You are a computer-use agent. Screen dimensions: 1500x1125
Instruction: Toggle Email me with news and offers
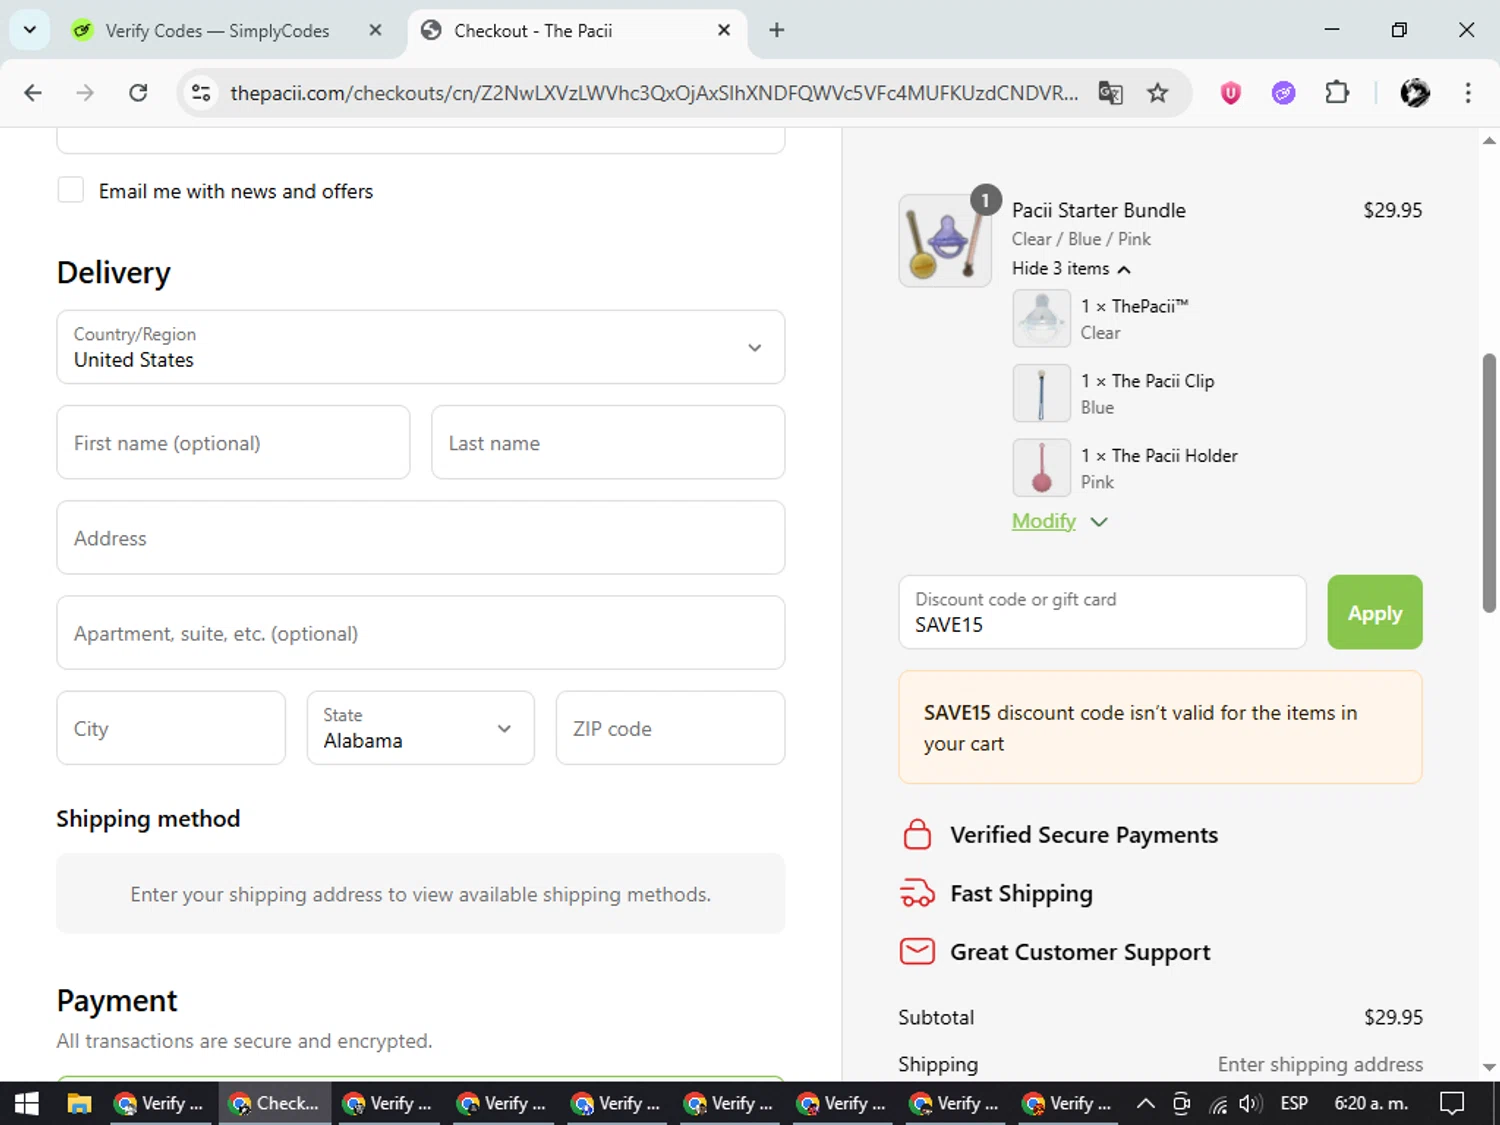(x=71, y=190)
